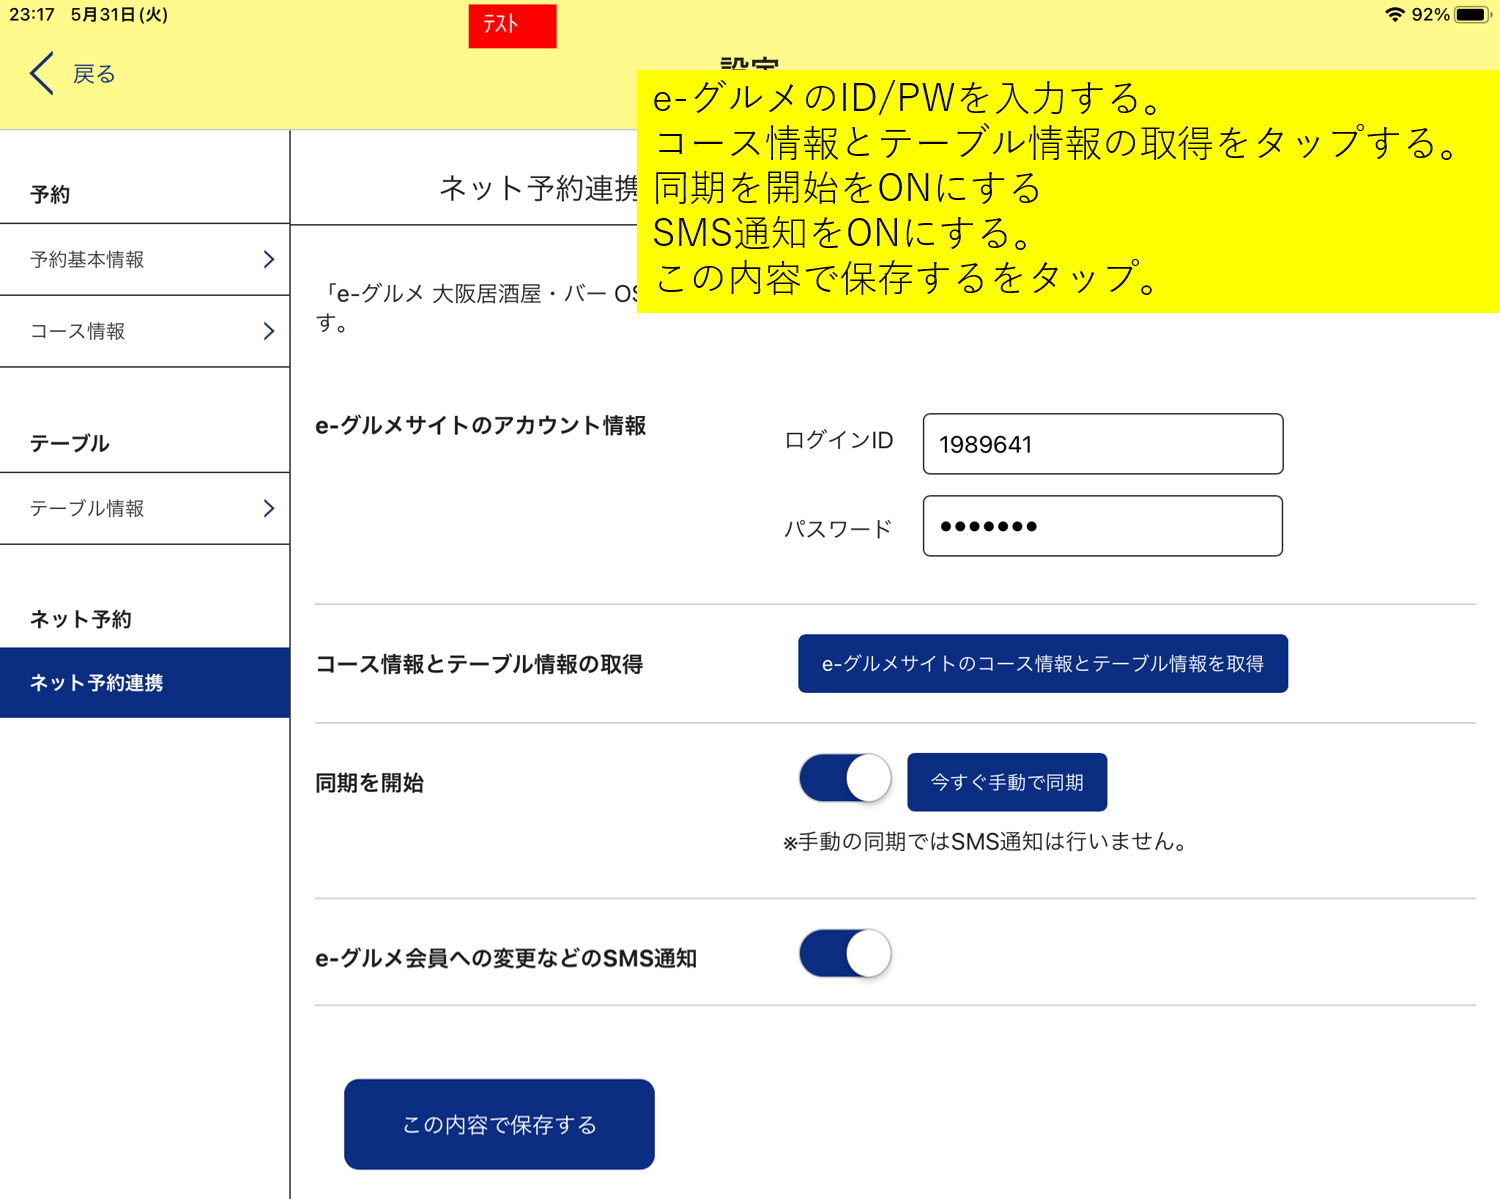Tap the battery indicator icon

(1473, 15)
